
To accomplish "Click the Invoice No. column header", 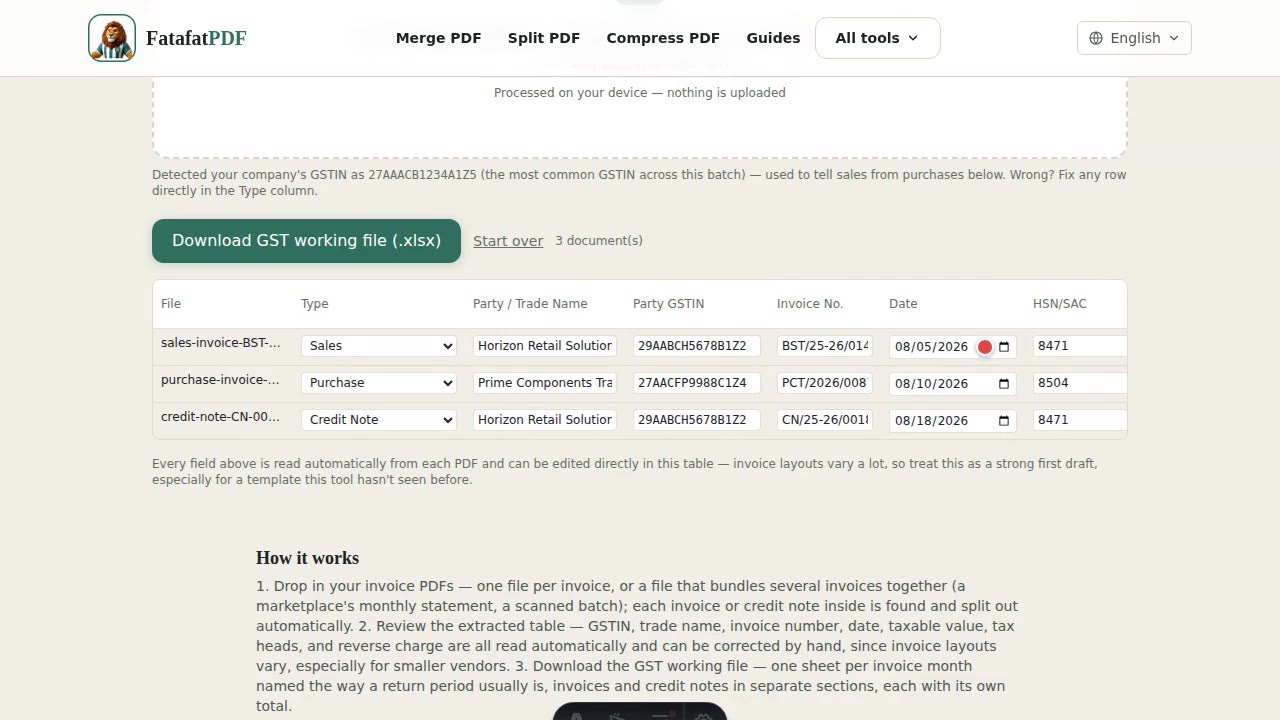I will pos(810,304).
